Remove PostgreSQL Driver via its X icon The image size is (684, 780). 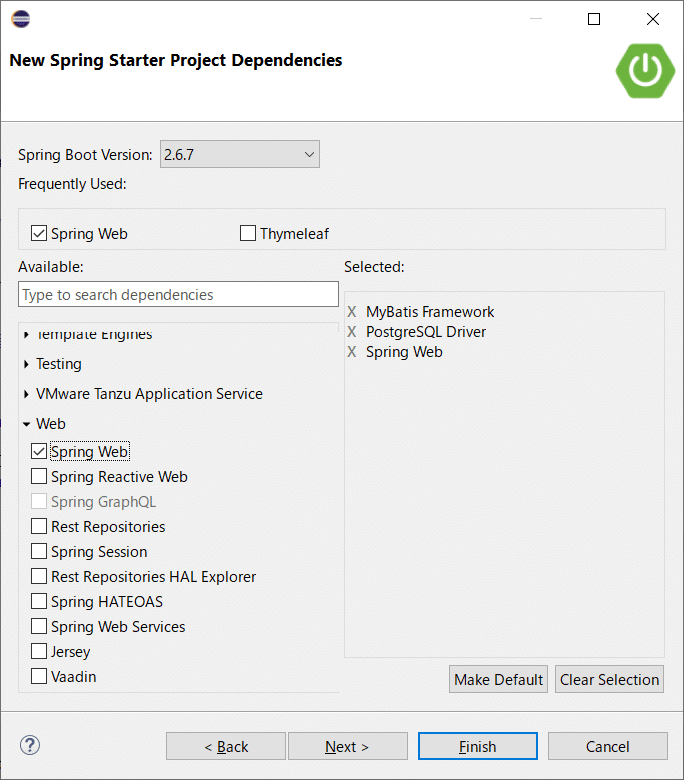[352, 332]
